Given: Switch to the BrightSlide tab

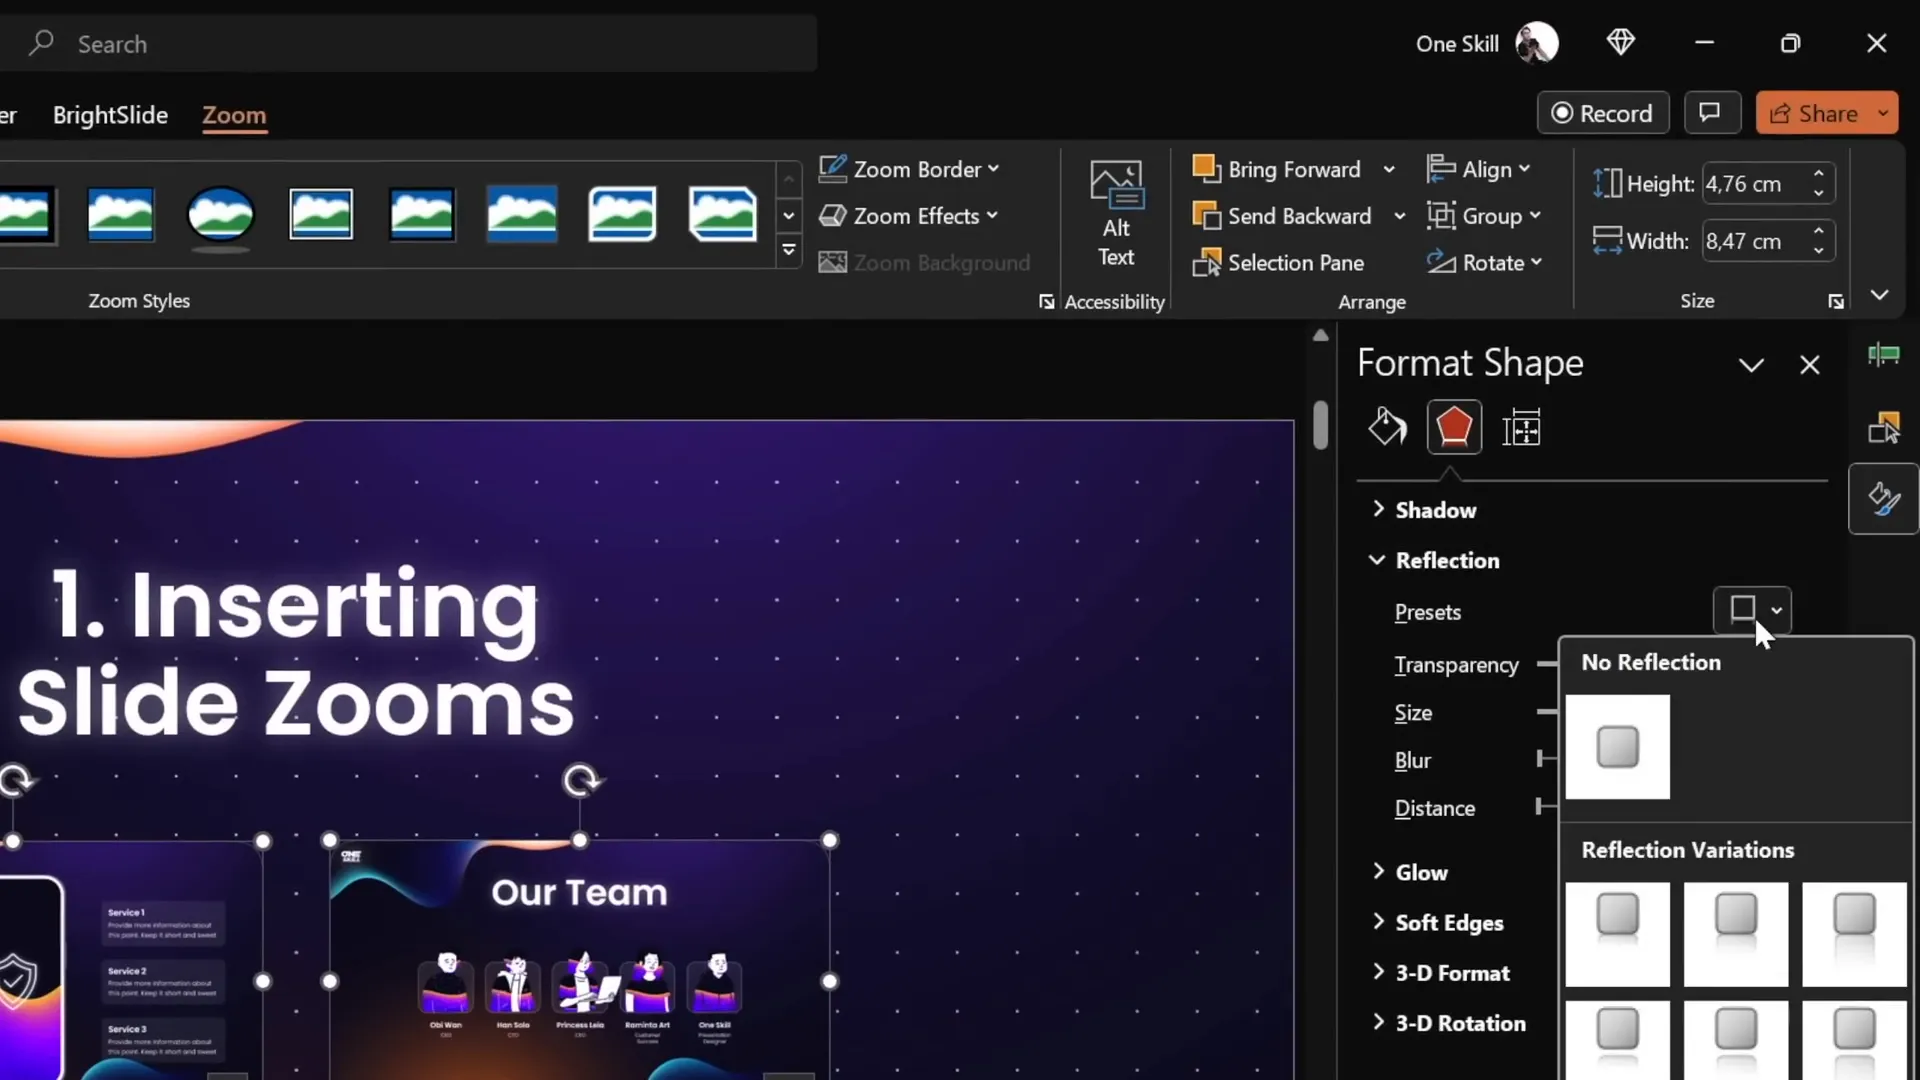Looking at the screenshot, I should tap(110, 115).
